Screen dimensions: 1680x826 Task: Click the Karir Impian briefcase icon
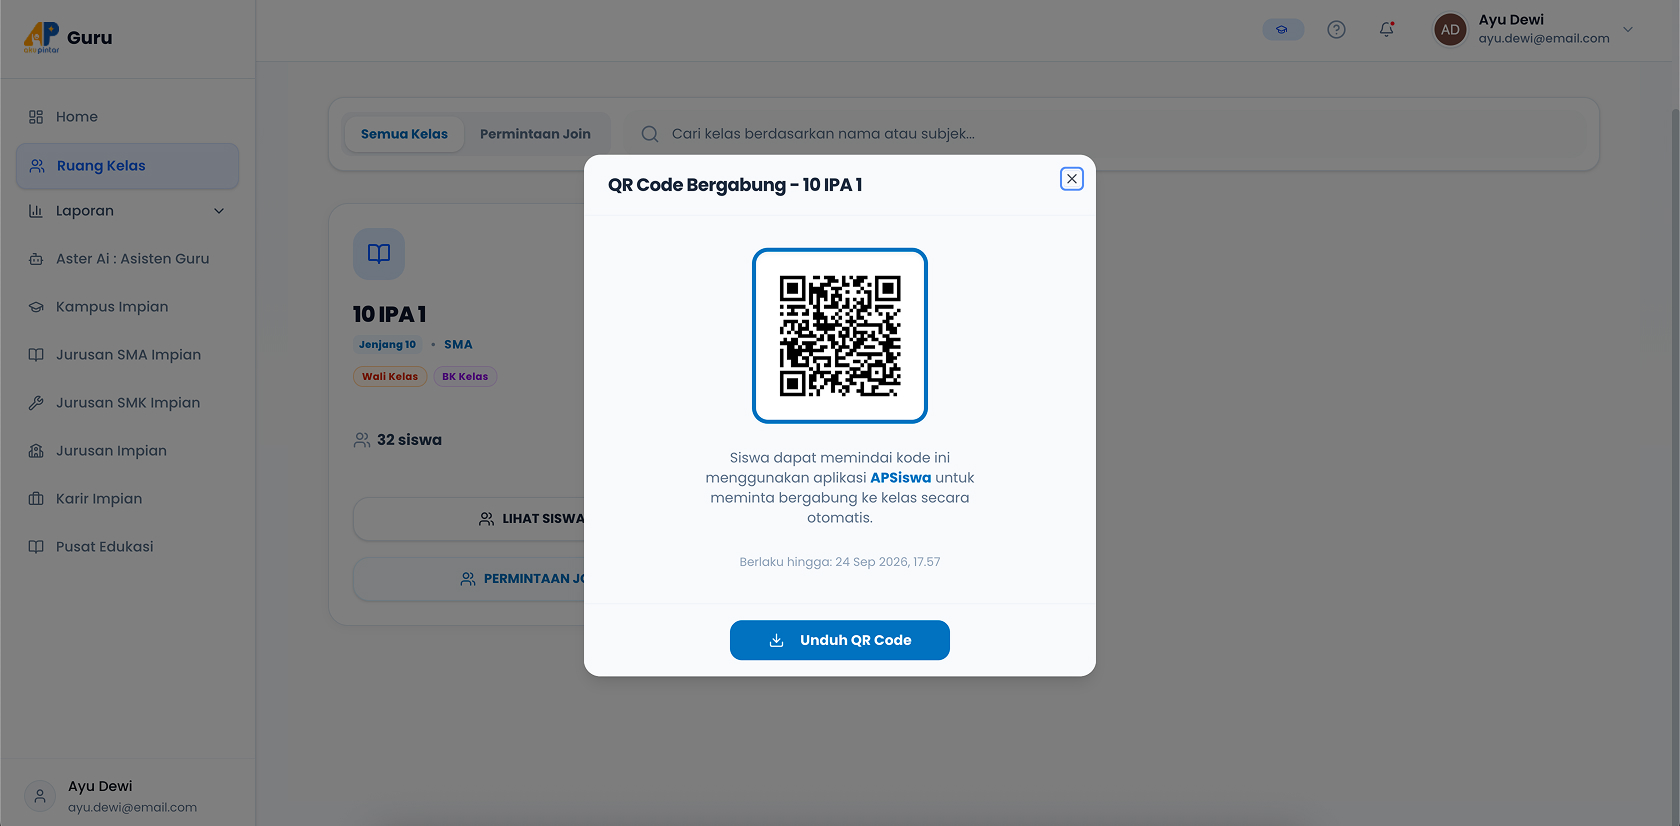[36, 499]
